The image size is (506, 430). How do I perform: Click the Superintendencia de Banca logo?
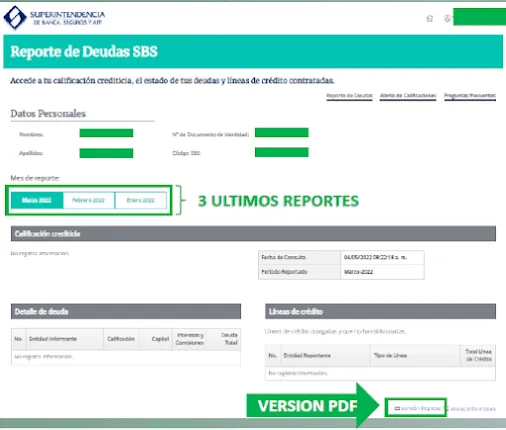54,18
